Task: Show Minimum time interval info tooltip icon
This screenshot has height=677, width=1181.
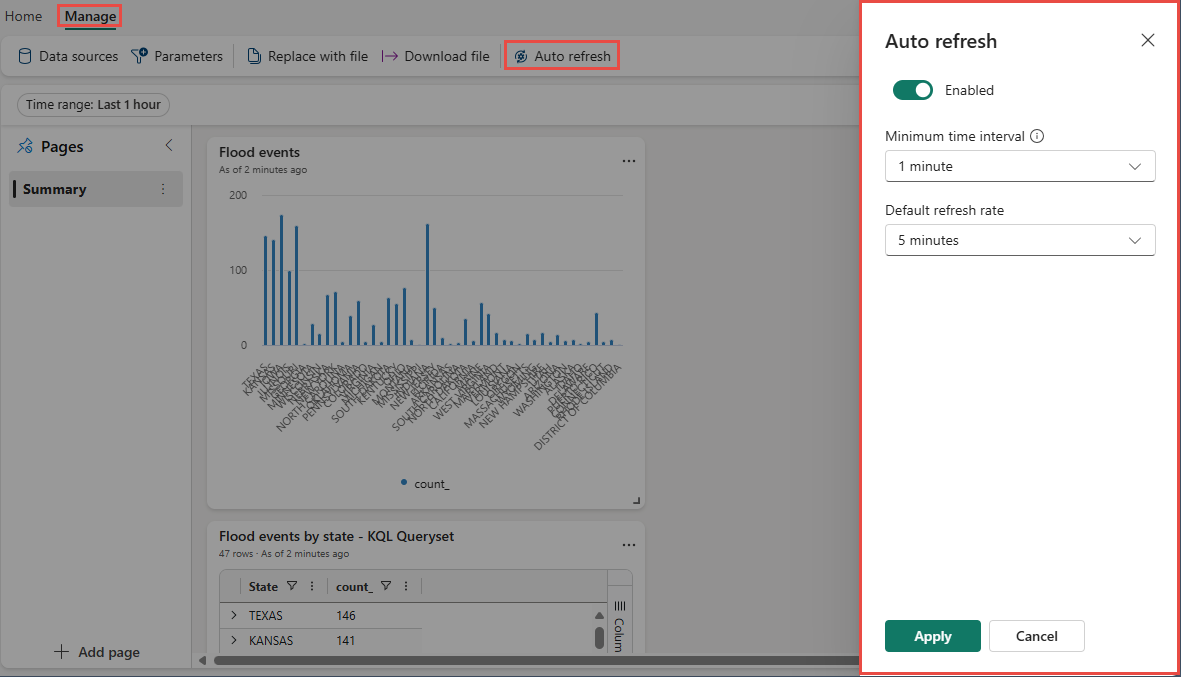Action: [x=1037, y=136]
